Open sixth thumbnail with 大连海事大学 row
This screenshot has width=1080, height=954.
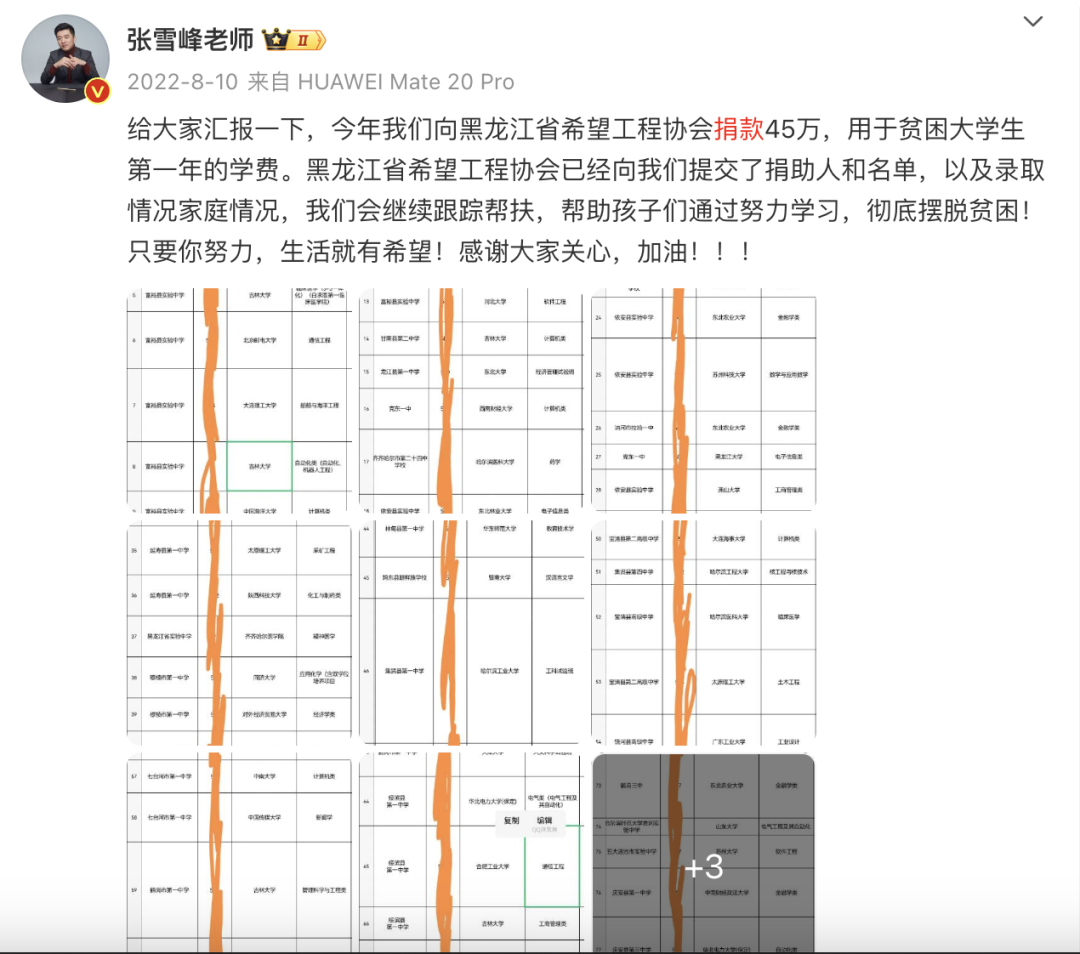click(703, 633)
